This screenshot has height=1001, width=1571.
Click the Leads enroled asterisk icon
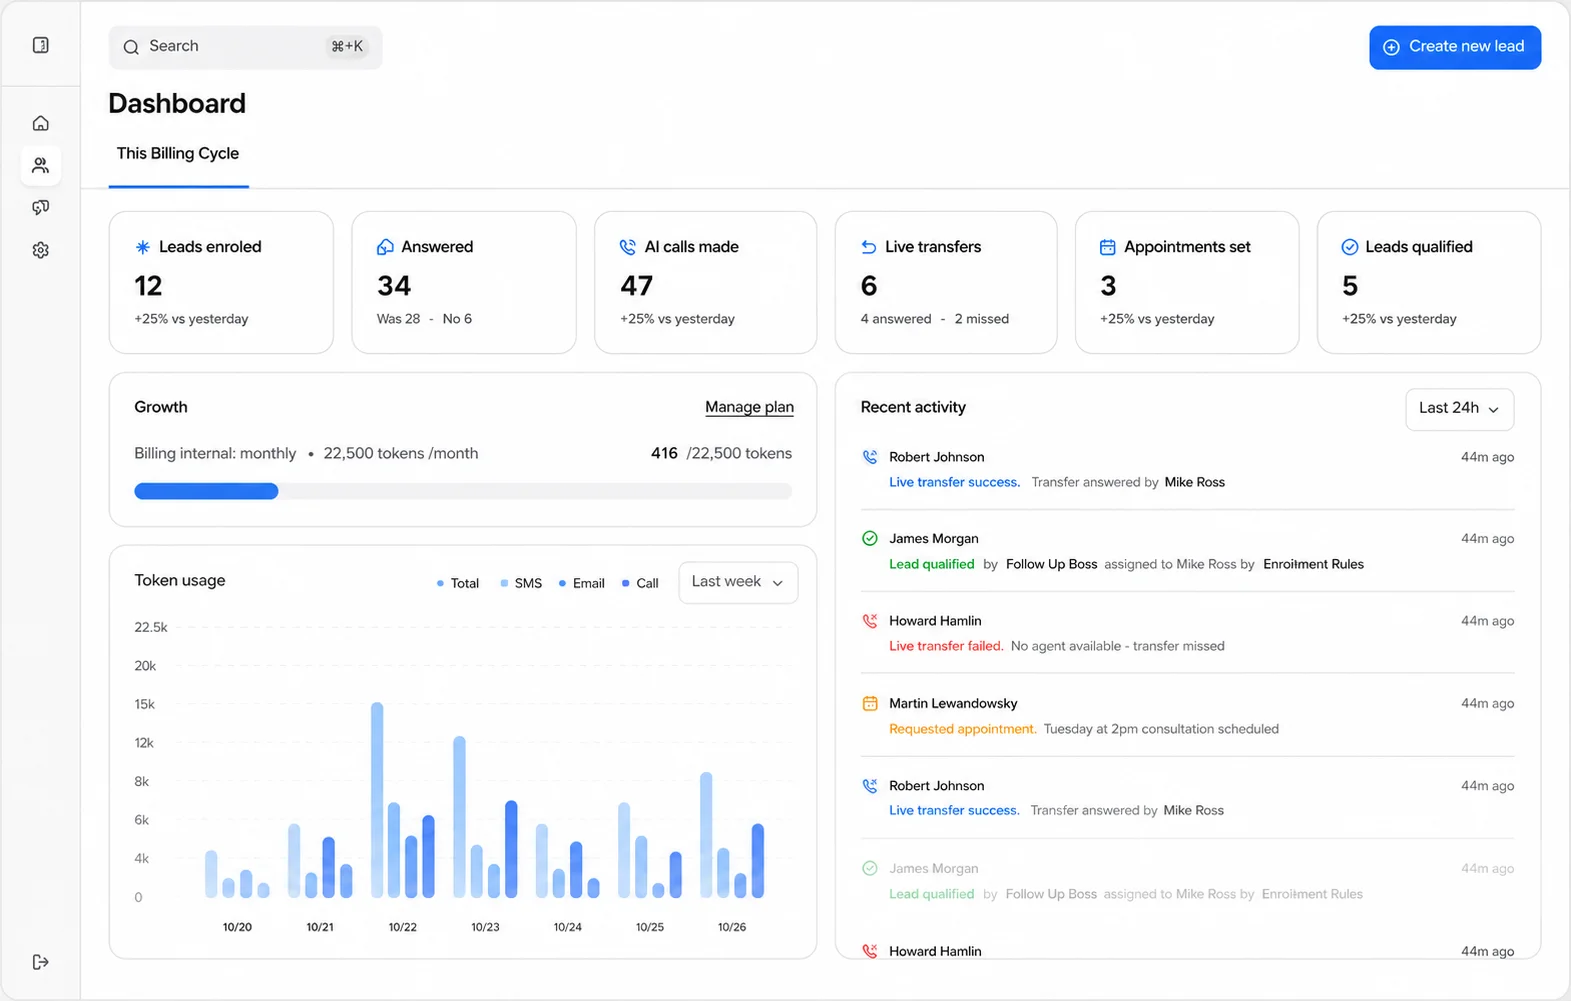pos(143,247)
